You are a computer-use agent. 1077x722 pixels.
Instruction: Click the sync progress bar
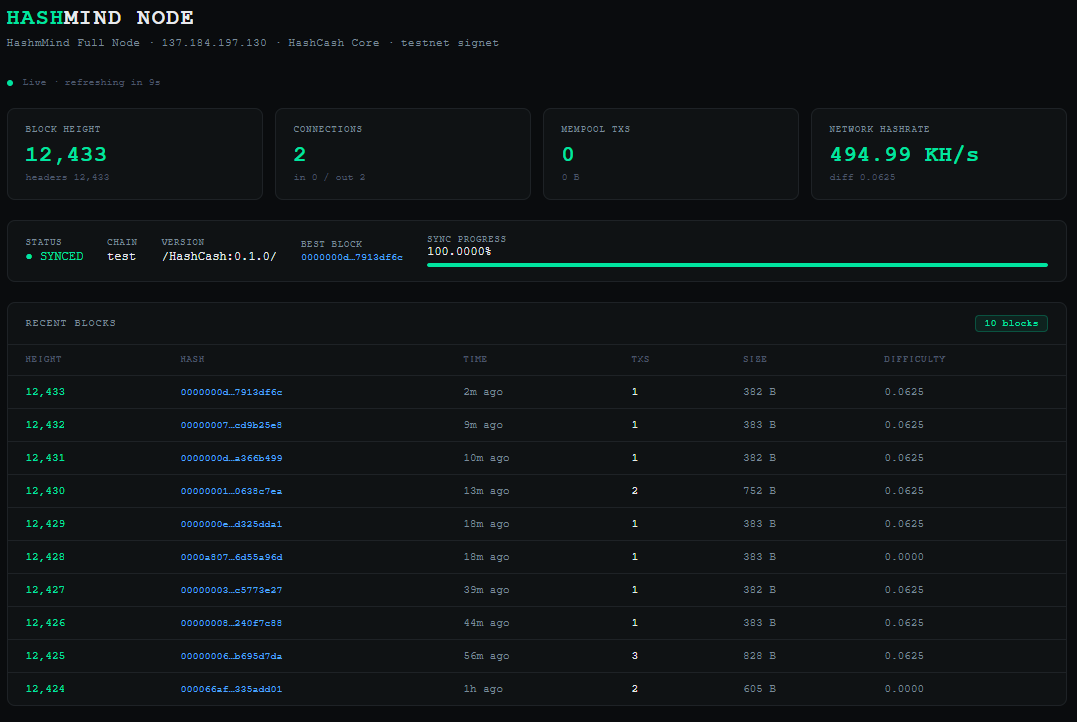tap(737, 264)
